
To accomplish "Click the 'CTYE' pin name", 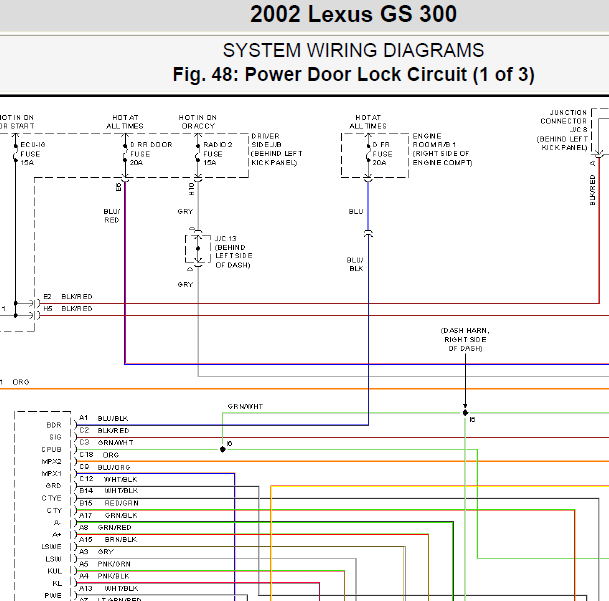I will pos(52,498).
